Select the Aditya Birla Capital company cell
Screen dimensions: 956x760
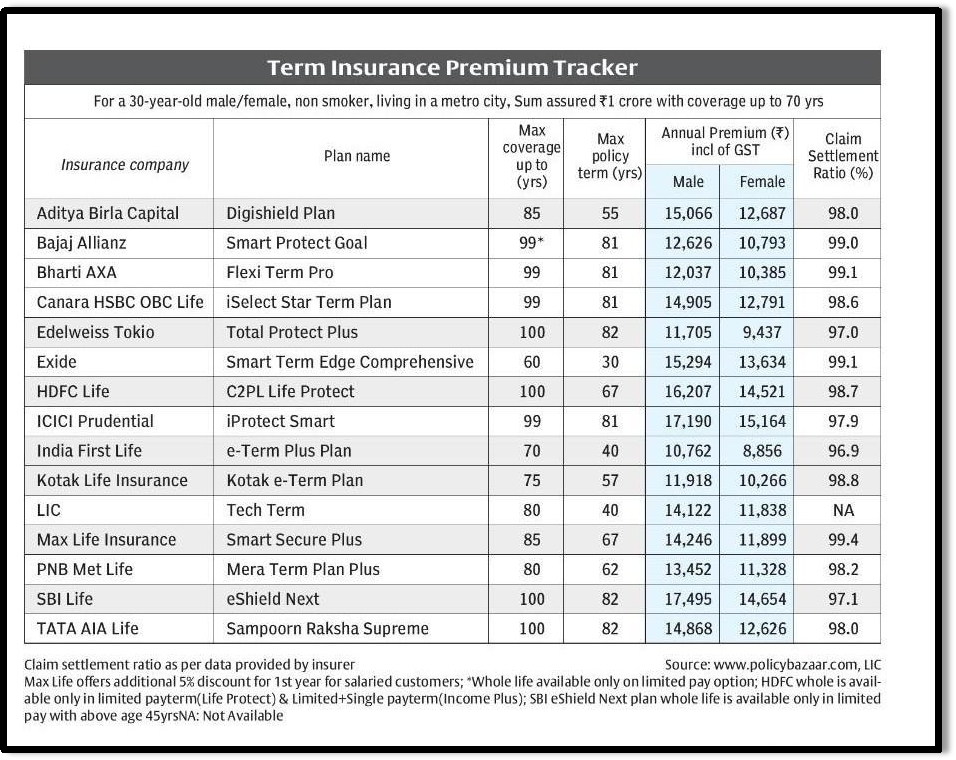pos(107,213)
